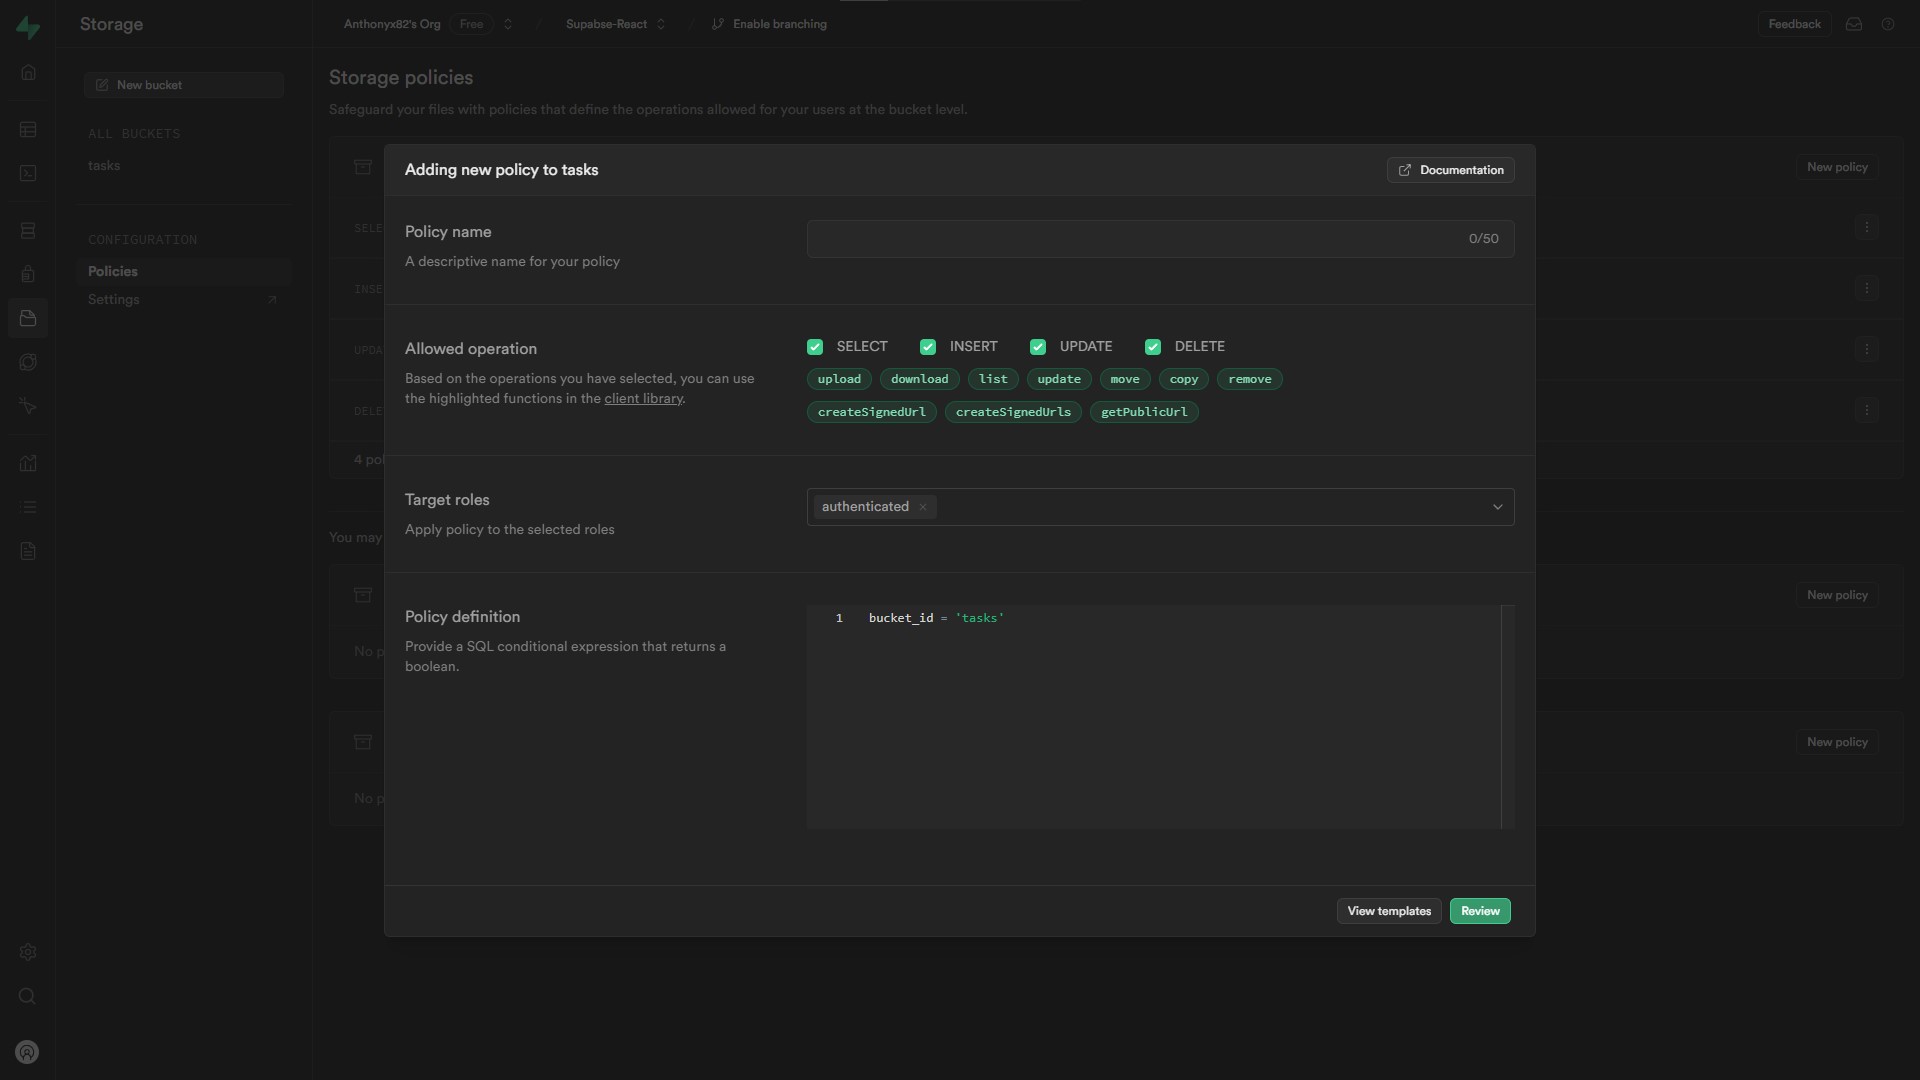Select Policies in configuration menu
The width and height of the screenshot is (1920, 1080).
[113, 271]
